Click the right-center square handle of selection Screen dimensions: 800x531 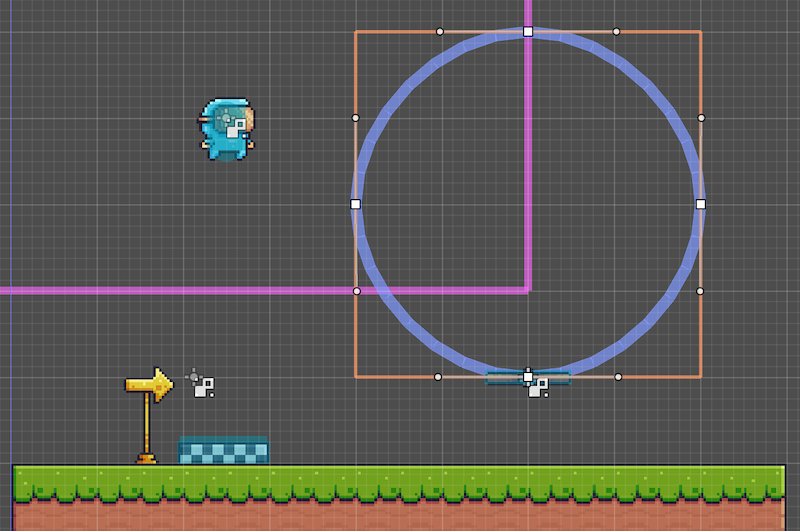[700, 204]
